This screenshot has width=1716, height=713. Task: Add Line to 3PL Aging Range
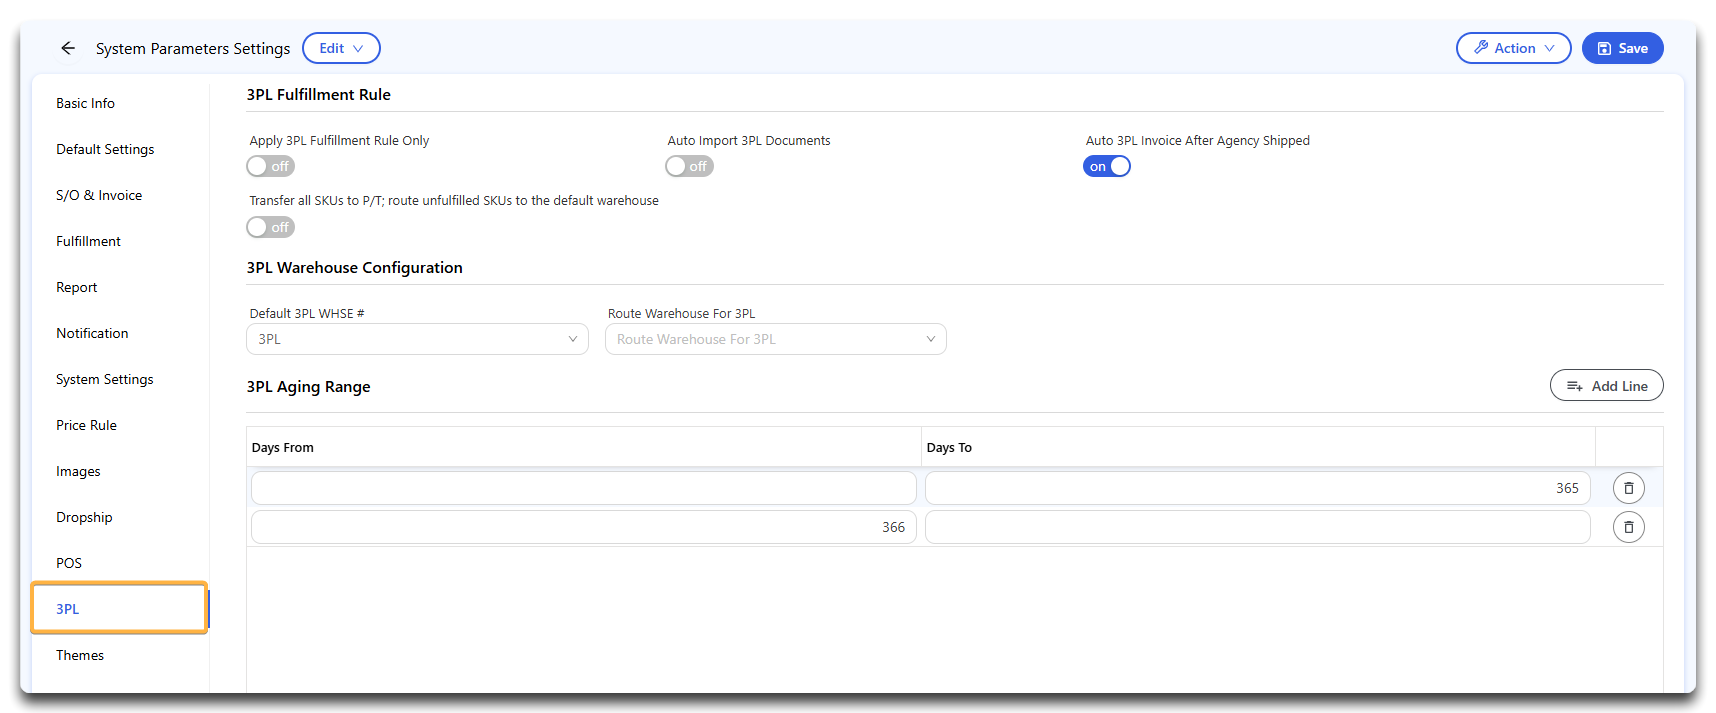[1606, 386]
